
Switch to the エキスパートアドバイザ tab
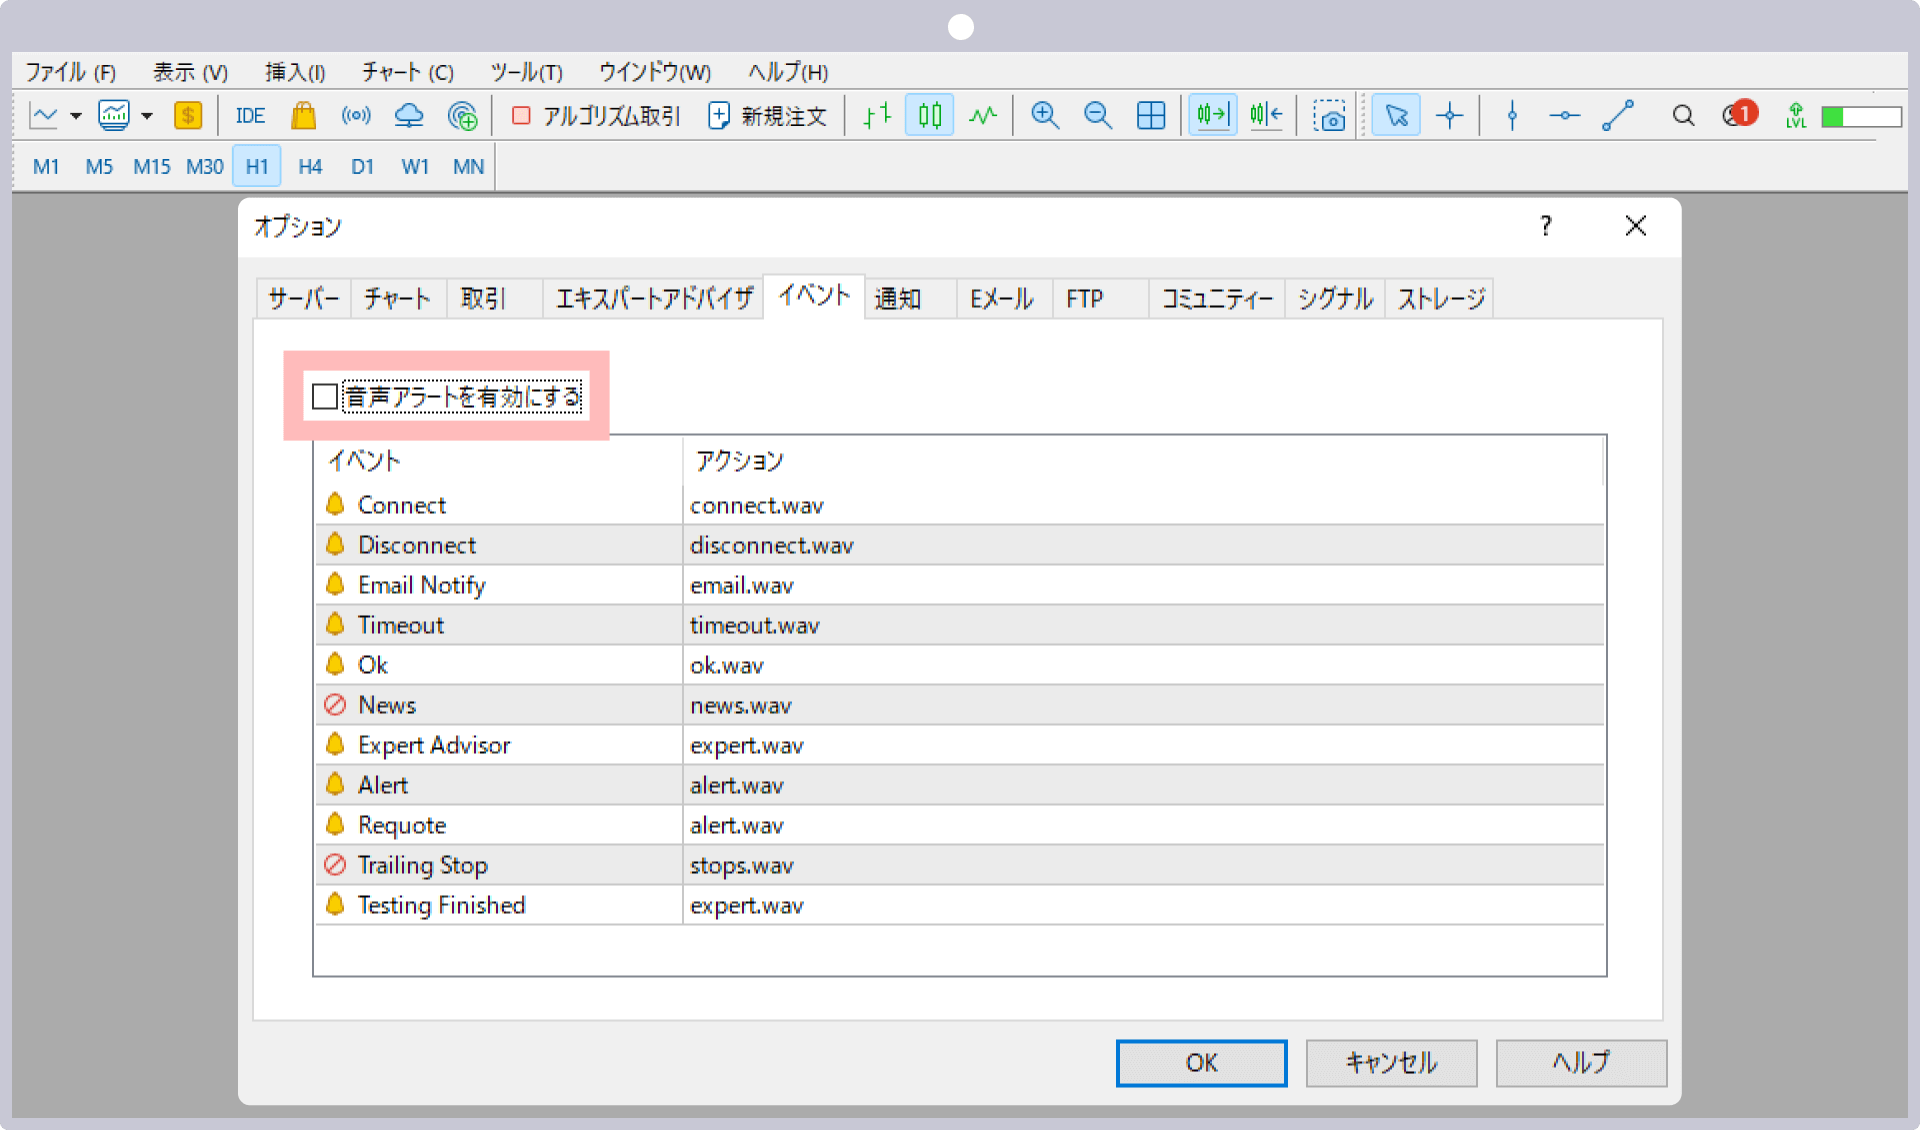tap(654, 298)
